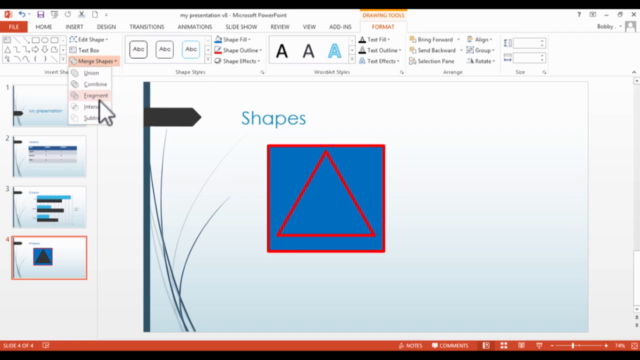
Task: Switch to the ANIMATIONS tab
Action: point(195,27)
